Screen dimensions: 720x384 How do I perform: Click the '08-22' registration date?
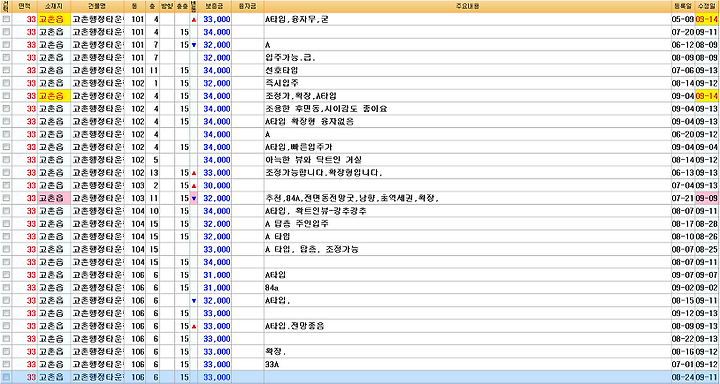(x=683, y=339)
